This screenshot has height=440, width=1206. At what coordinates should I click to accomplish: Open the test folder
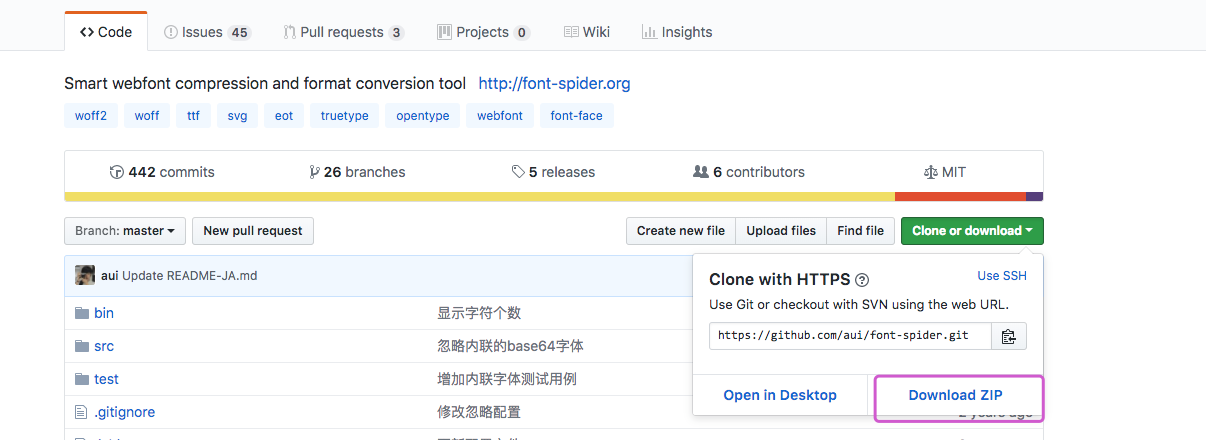[107, 379]
